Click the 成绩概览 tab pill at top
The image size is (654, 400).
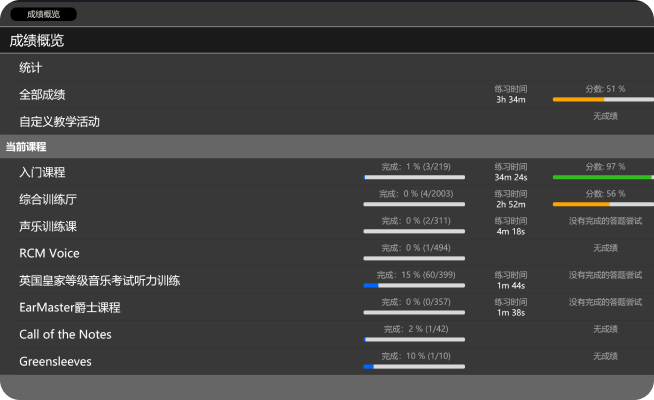coord(42,15)
